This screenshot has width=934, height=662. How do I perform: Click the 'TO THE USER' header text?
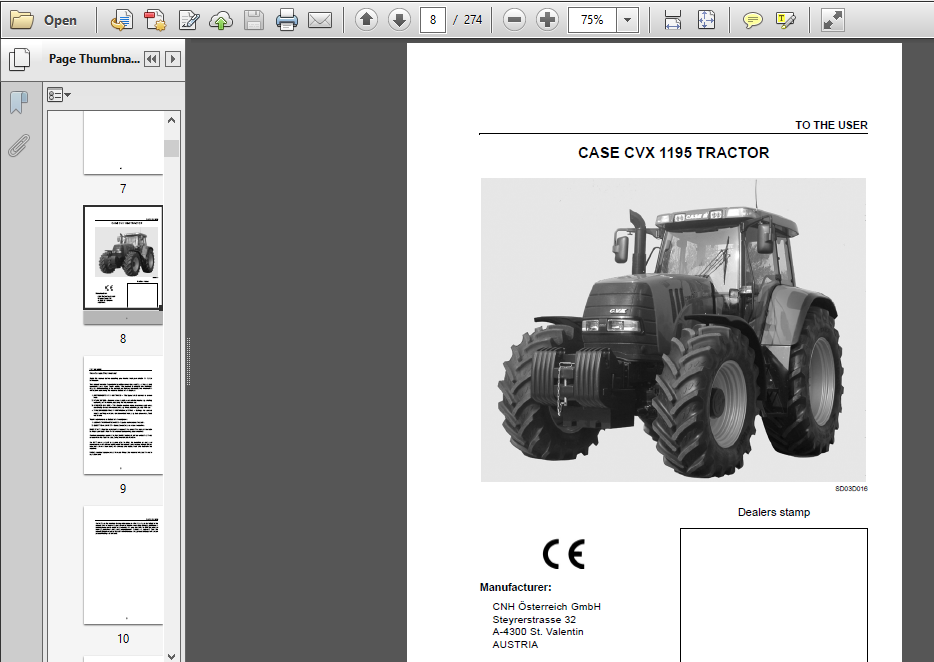click(x=831, y=125)
